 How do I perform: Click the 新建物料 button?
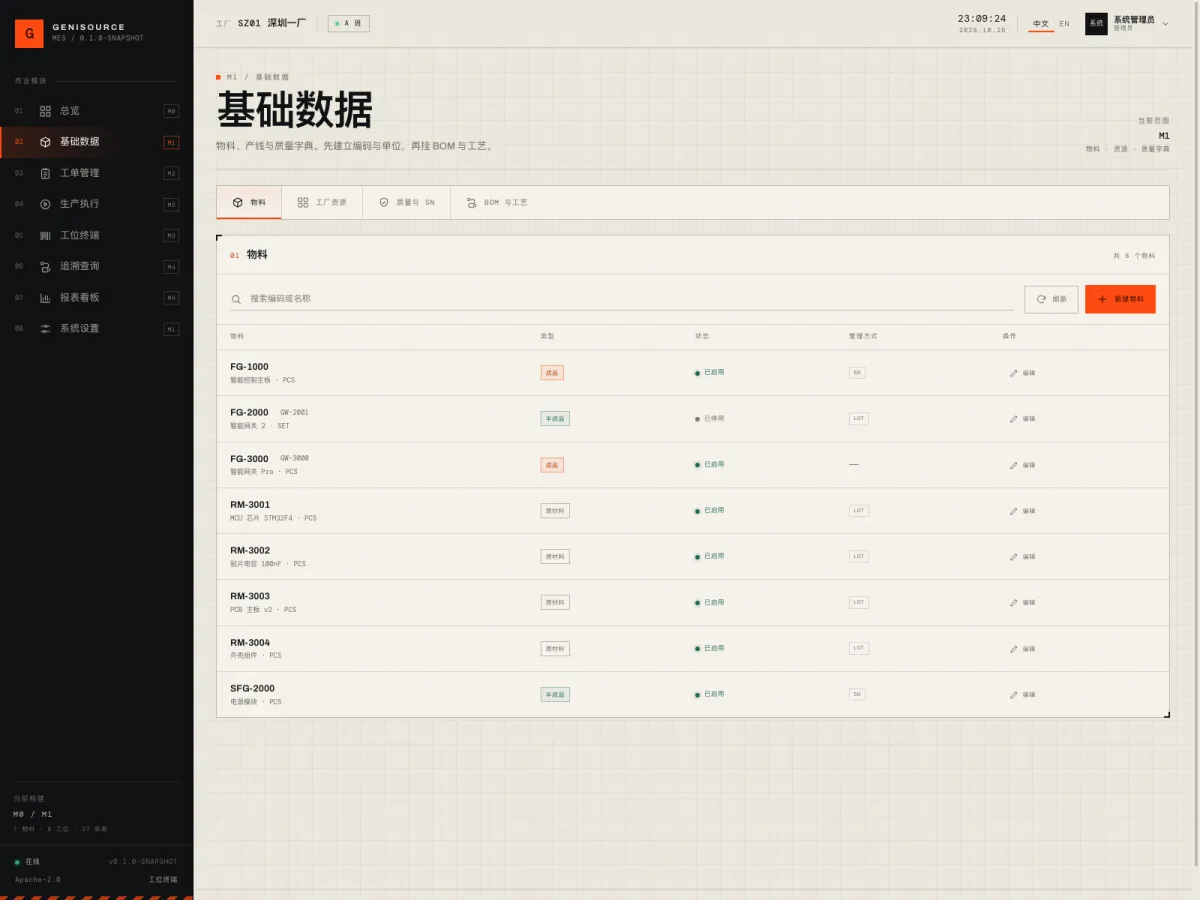pos(1120,299)
